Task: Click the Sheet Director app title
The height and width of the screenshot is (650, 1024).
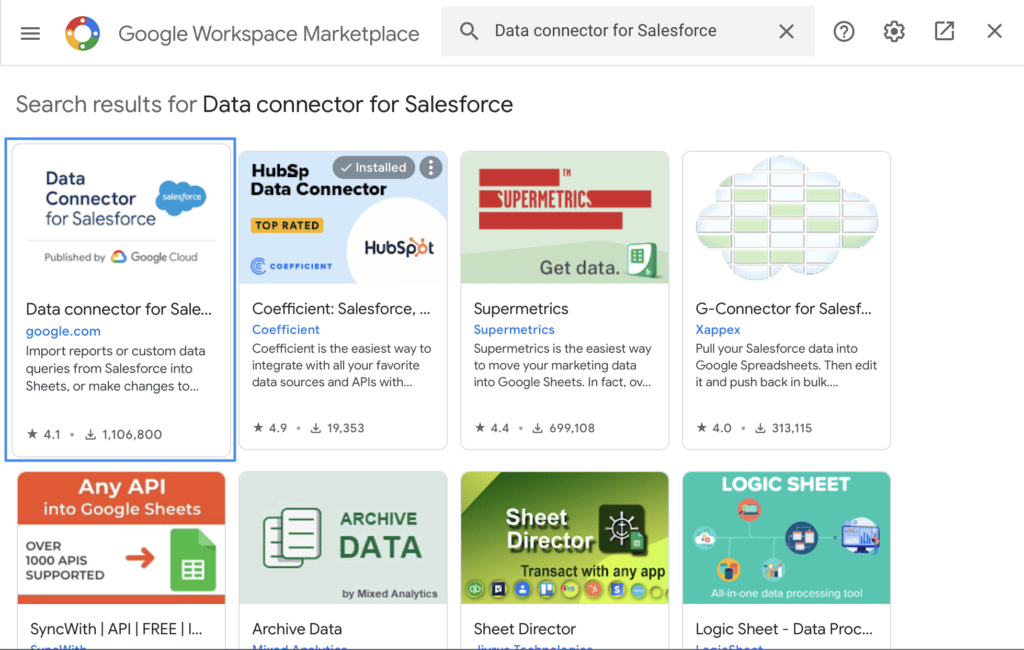Action: point(524,629)
